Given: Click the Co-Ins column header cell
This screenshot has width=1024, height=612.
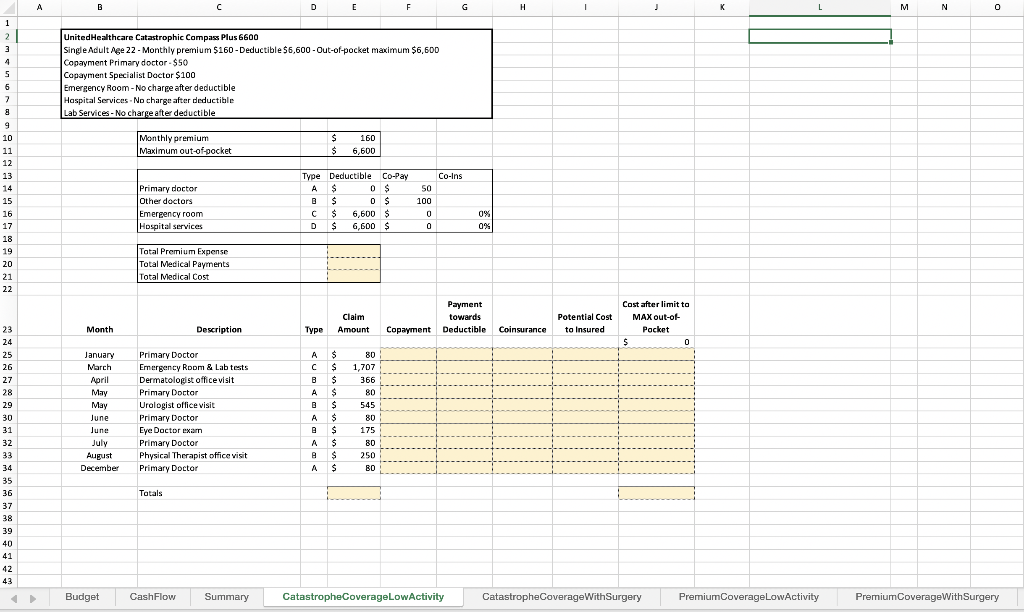Looking at the screenshot, I should pos(464,176).
